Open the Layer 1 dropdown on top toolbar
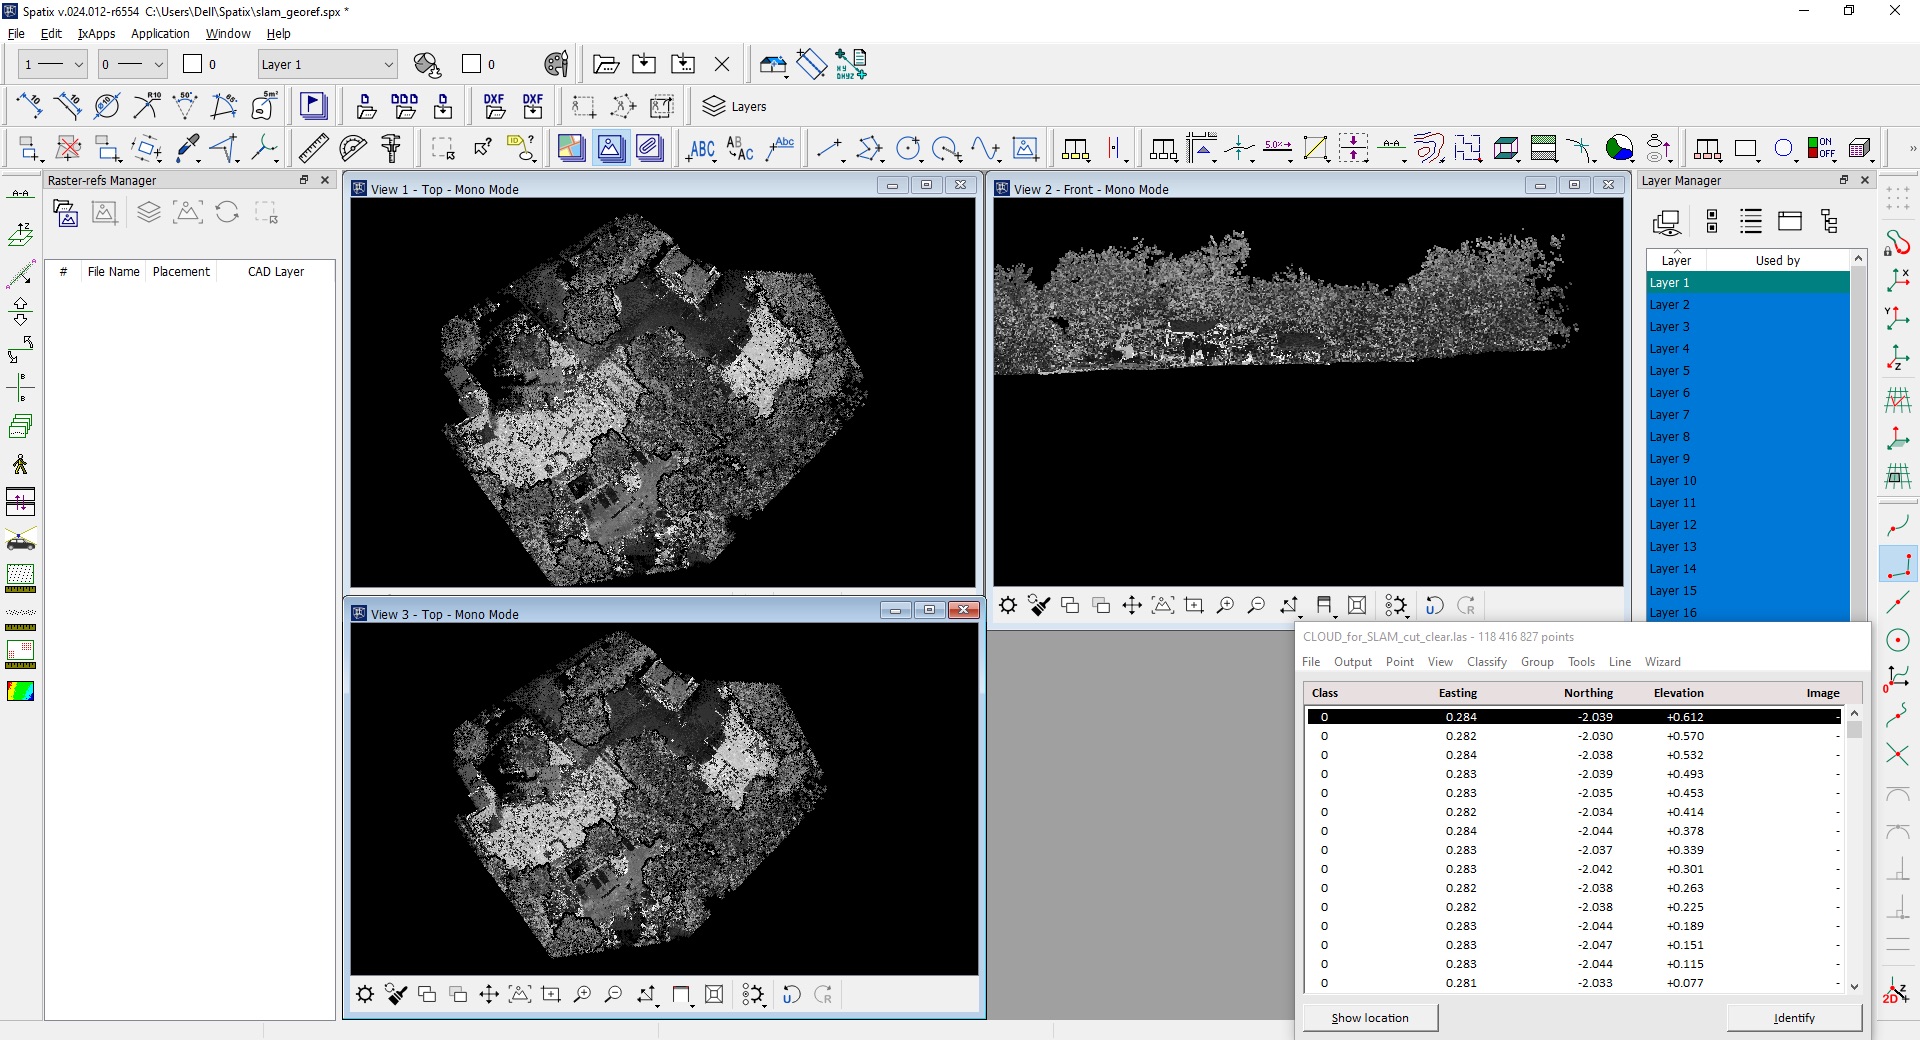The width and height of the screenshot is (1920, 1040). point(388,64)
